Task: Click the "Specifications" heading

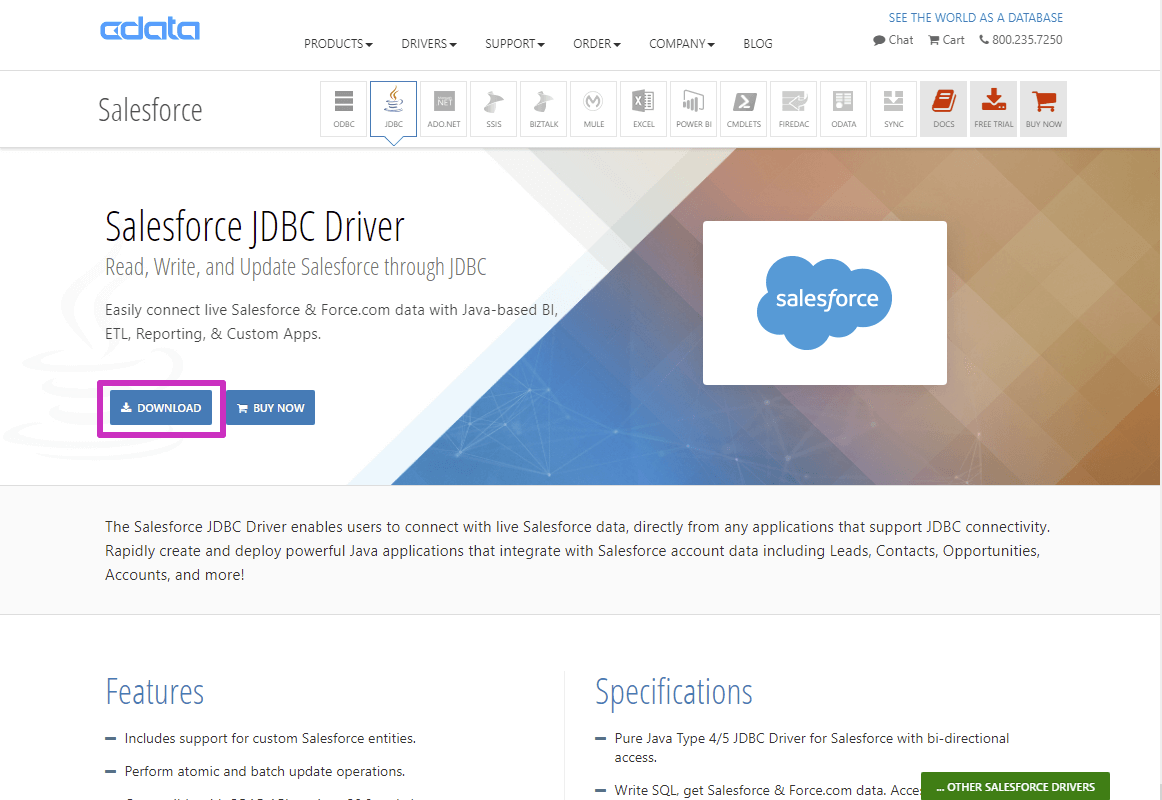Action: 674,692
